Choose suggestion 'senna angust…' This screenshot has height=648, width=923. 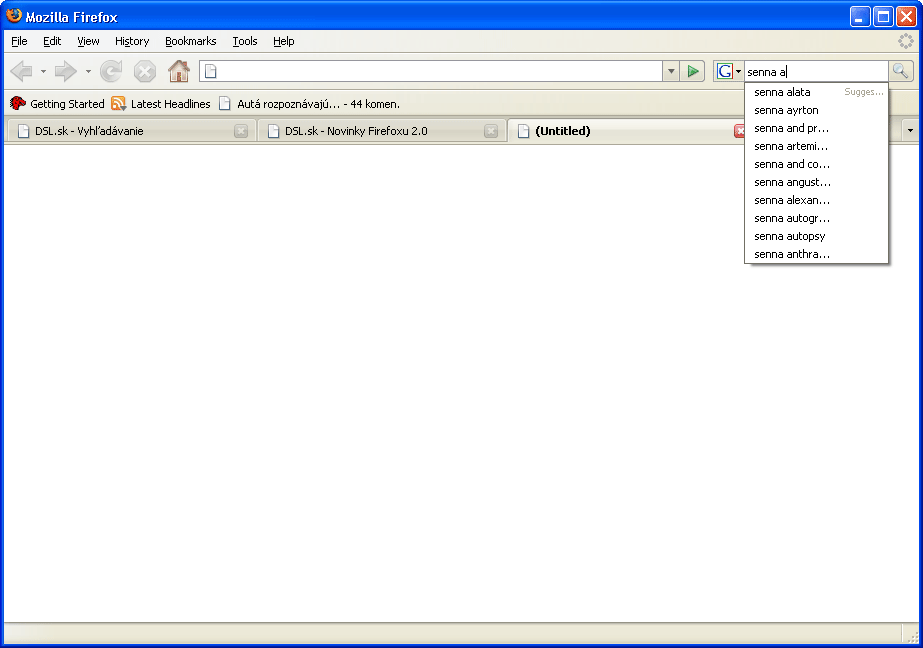tap(816, 182)
